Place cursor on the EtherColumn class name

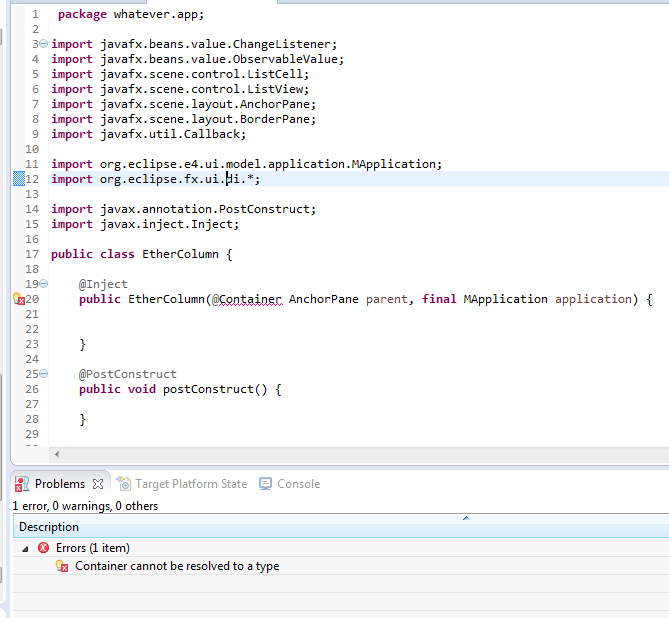[x=180, y=254]
